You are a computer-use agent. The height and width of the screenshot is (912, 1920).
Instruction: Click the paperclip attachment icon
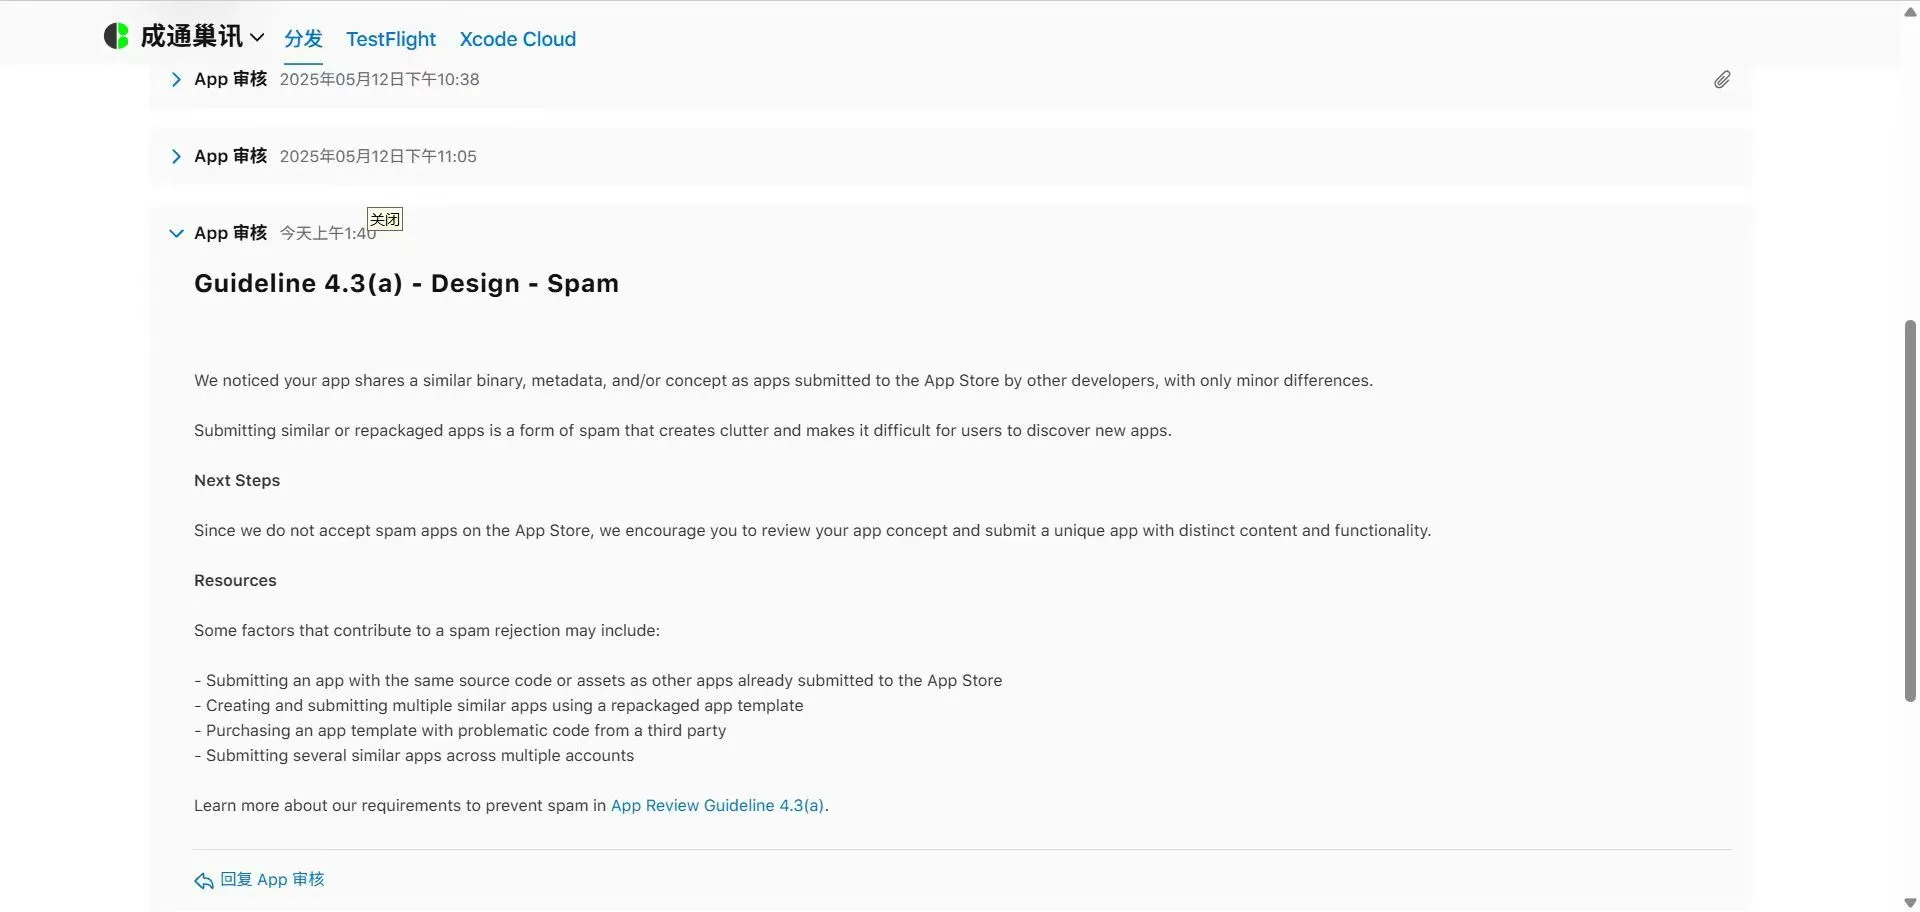coord(1722,80)
